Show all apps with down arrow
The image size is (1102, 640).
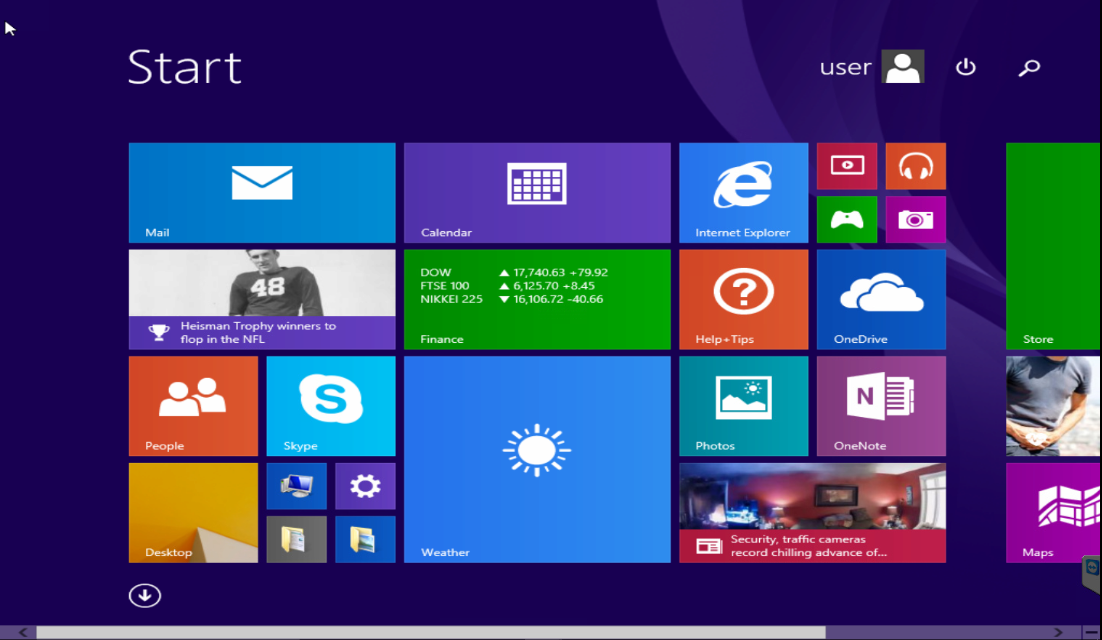[x=145, y=596]
